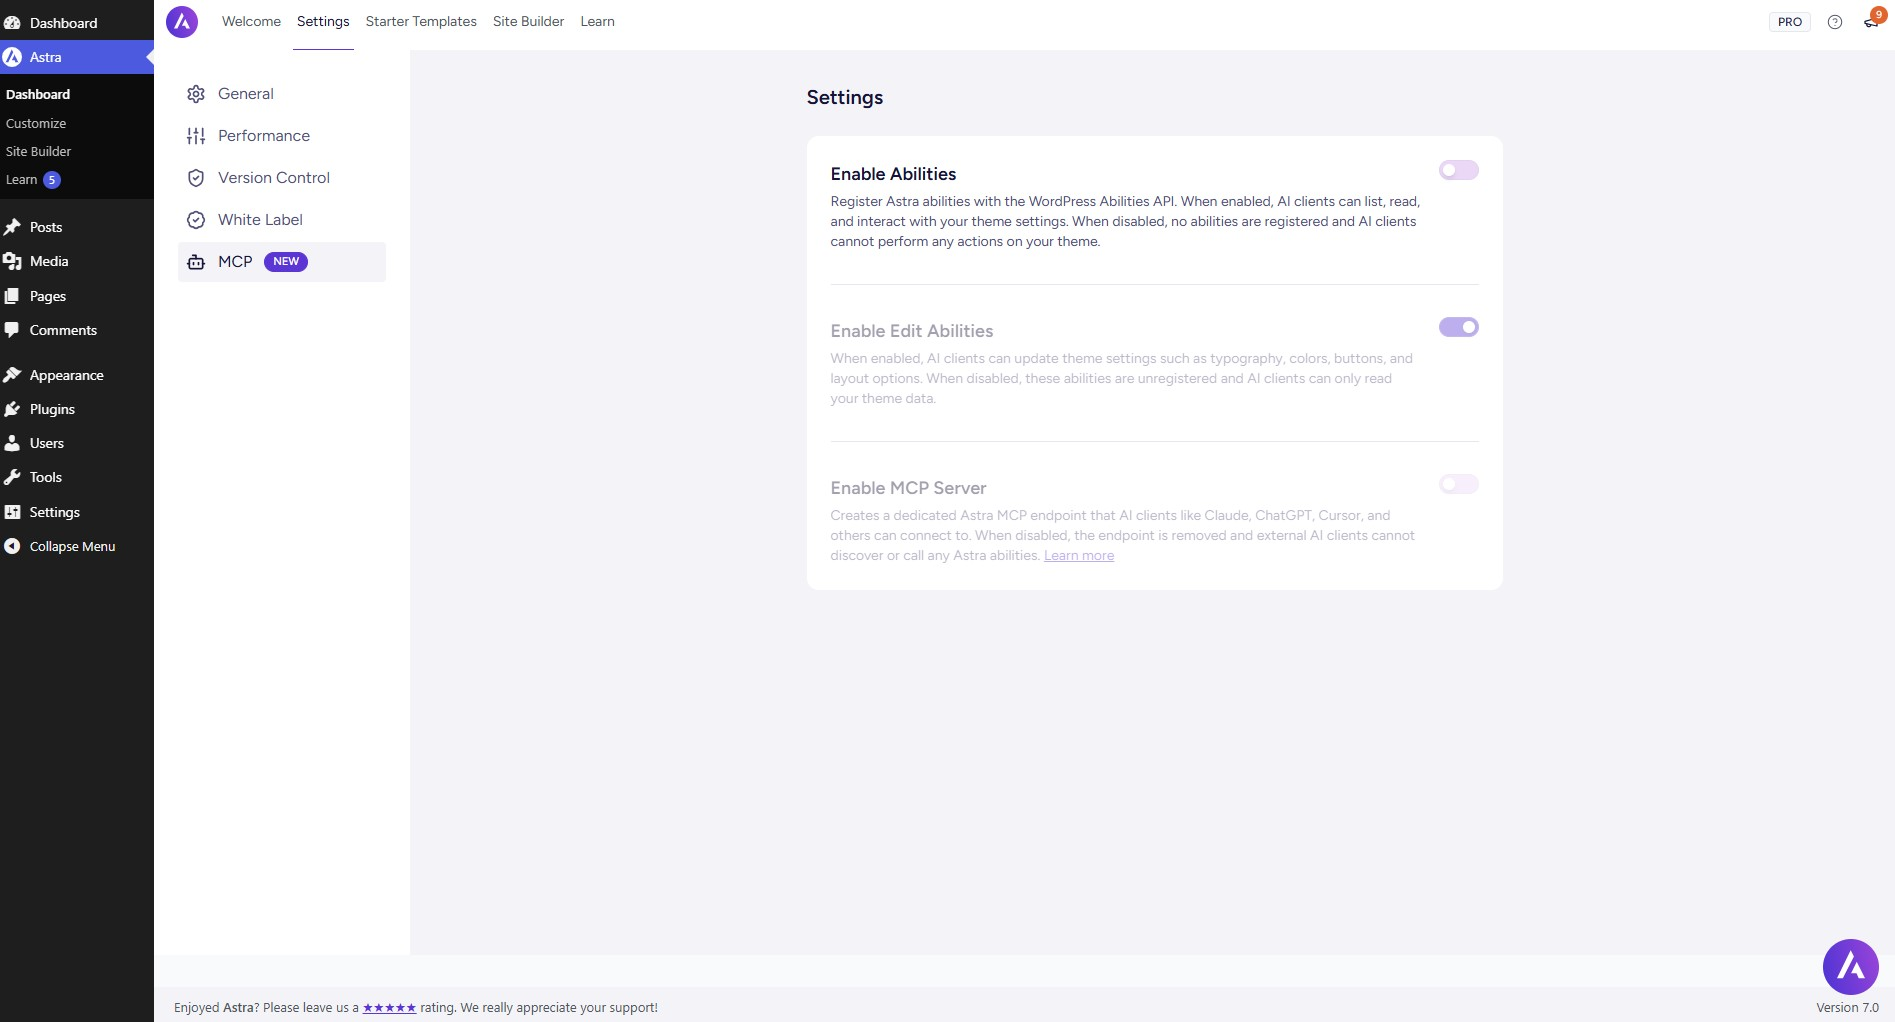The image size is (1895, 1022).
Task: Click the Media icon in sidebar
Action: [12, 261]
